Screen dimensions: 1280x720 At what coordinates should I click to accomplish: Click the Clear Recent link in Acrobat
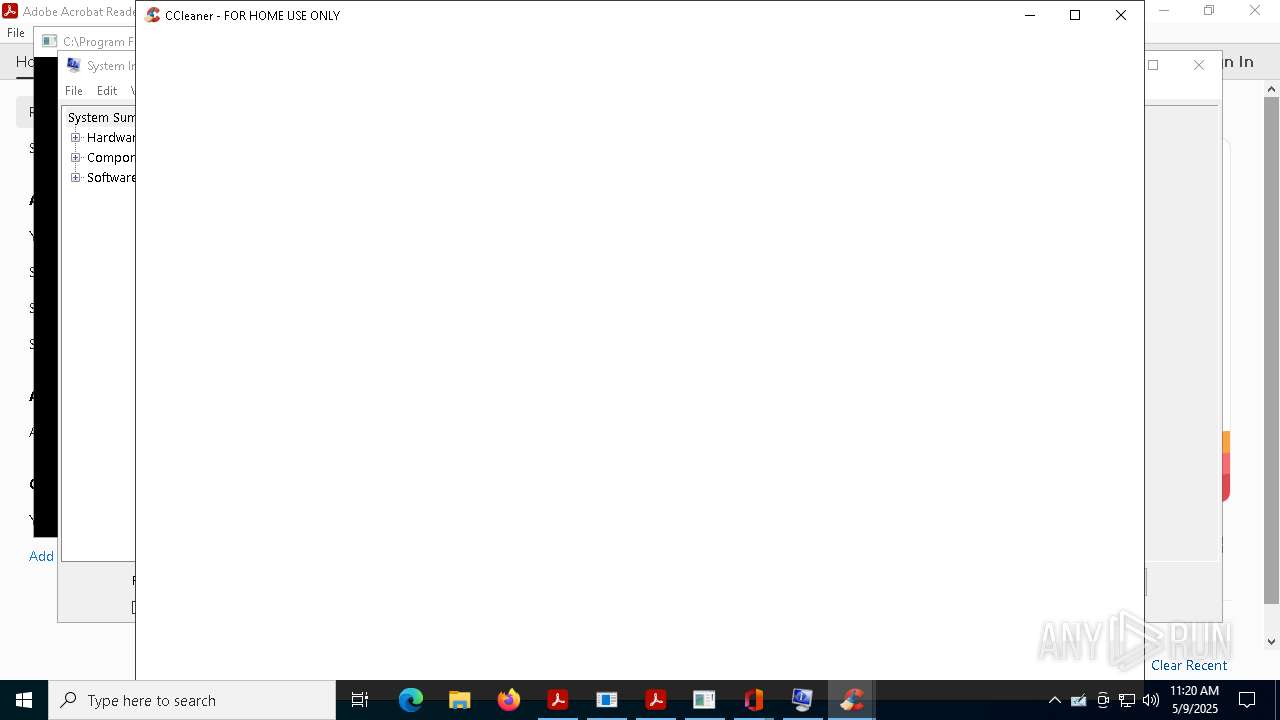[1189, 665]
